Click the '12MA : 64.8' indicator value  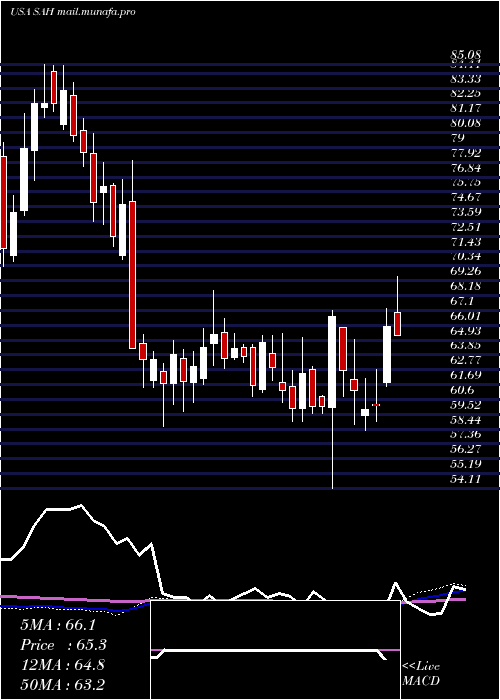(62, 665)
